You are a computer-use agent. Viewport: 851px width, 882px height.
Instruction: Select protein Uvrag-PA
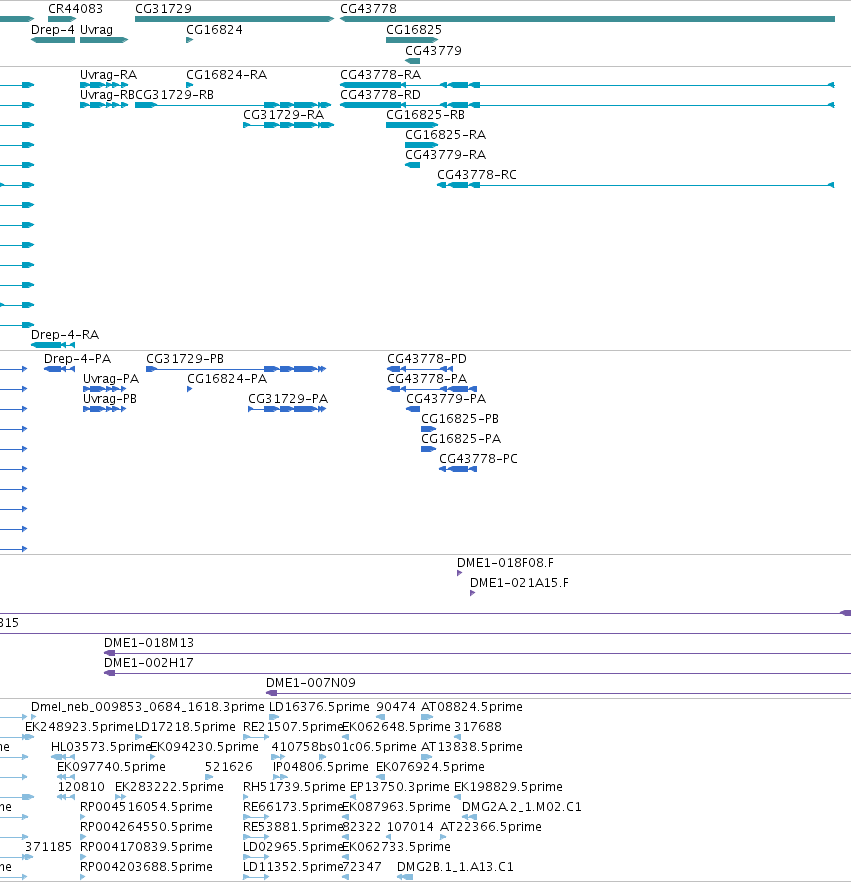[105, 389]
